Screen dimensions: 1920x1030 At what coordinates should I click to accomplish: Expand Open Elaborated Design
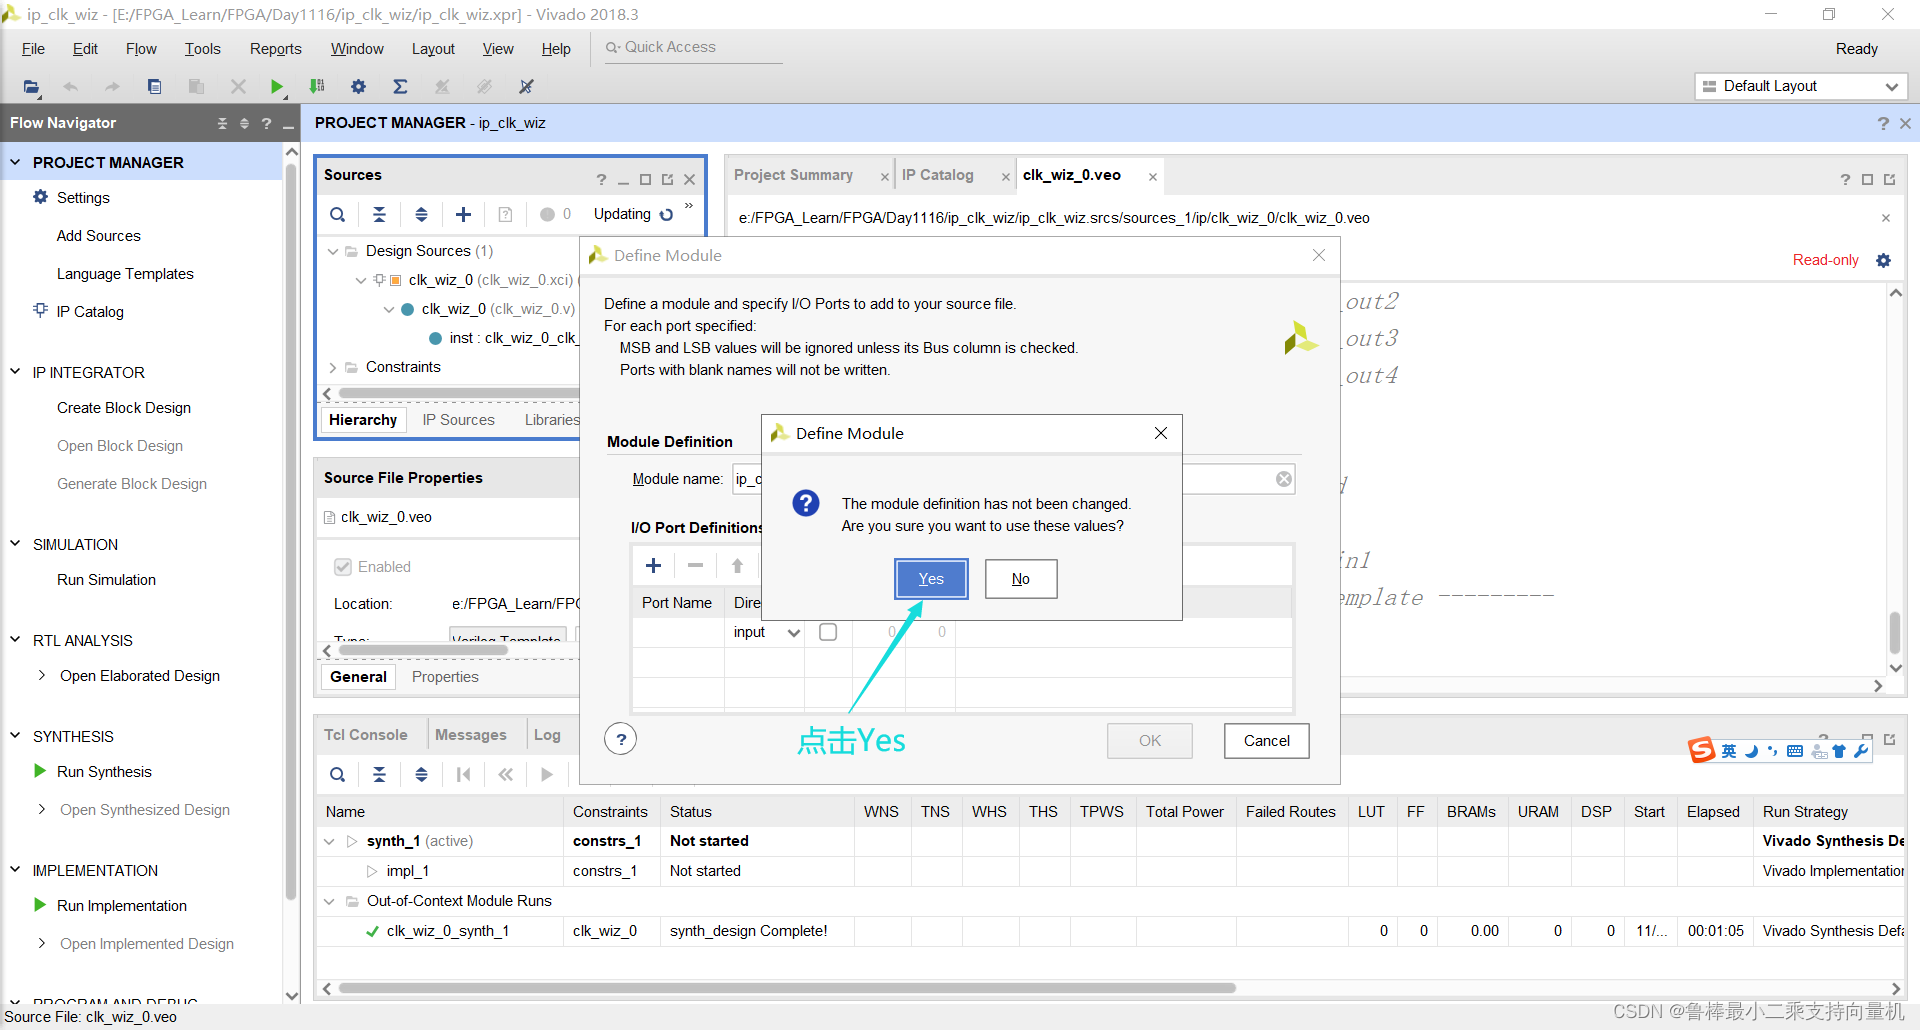(x=42, y=676)
